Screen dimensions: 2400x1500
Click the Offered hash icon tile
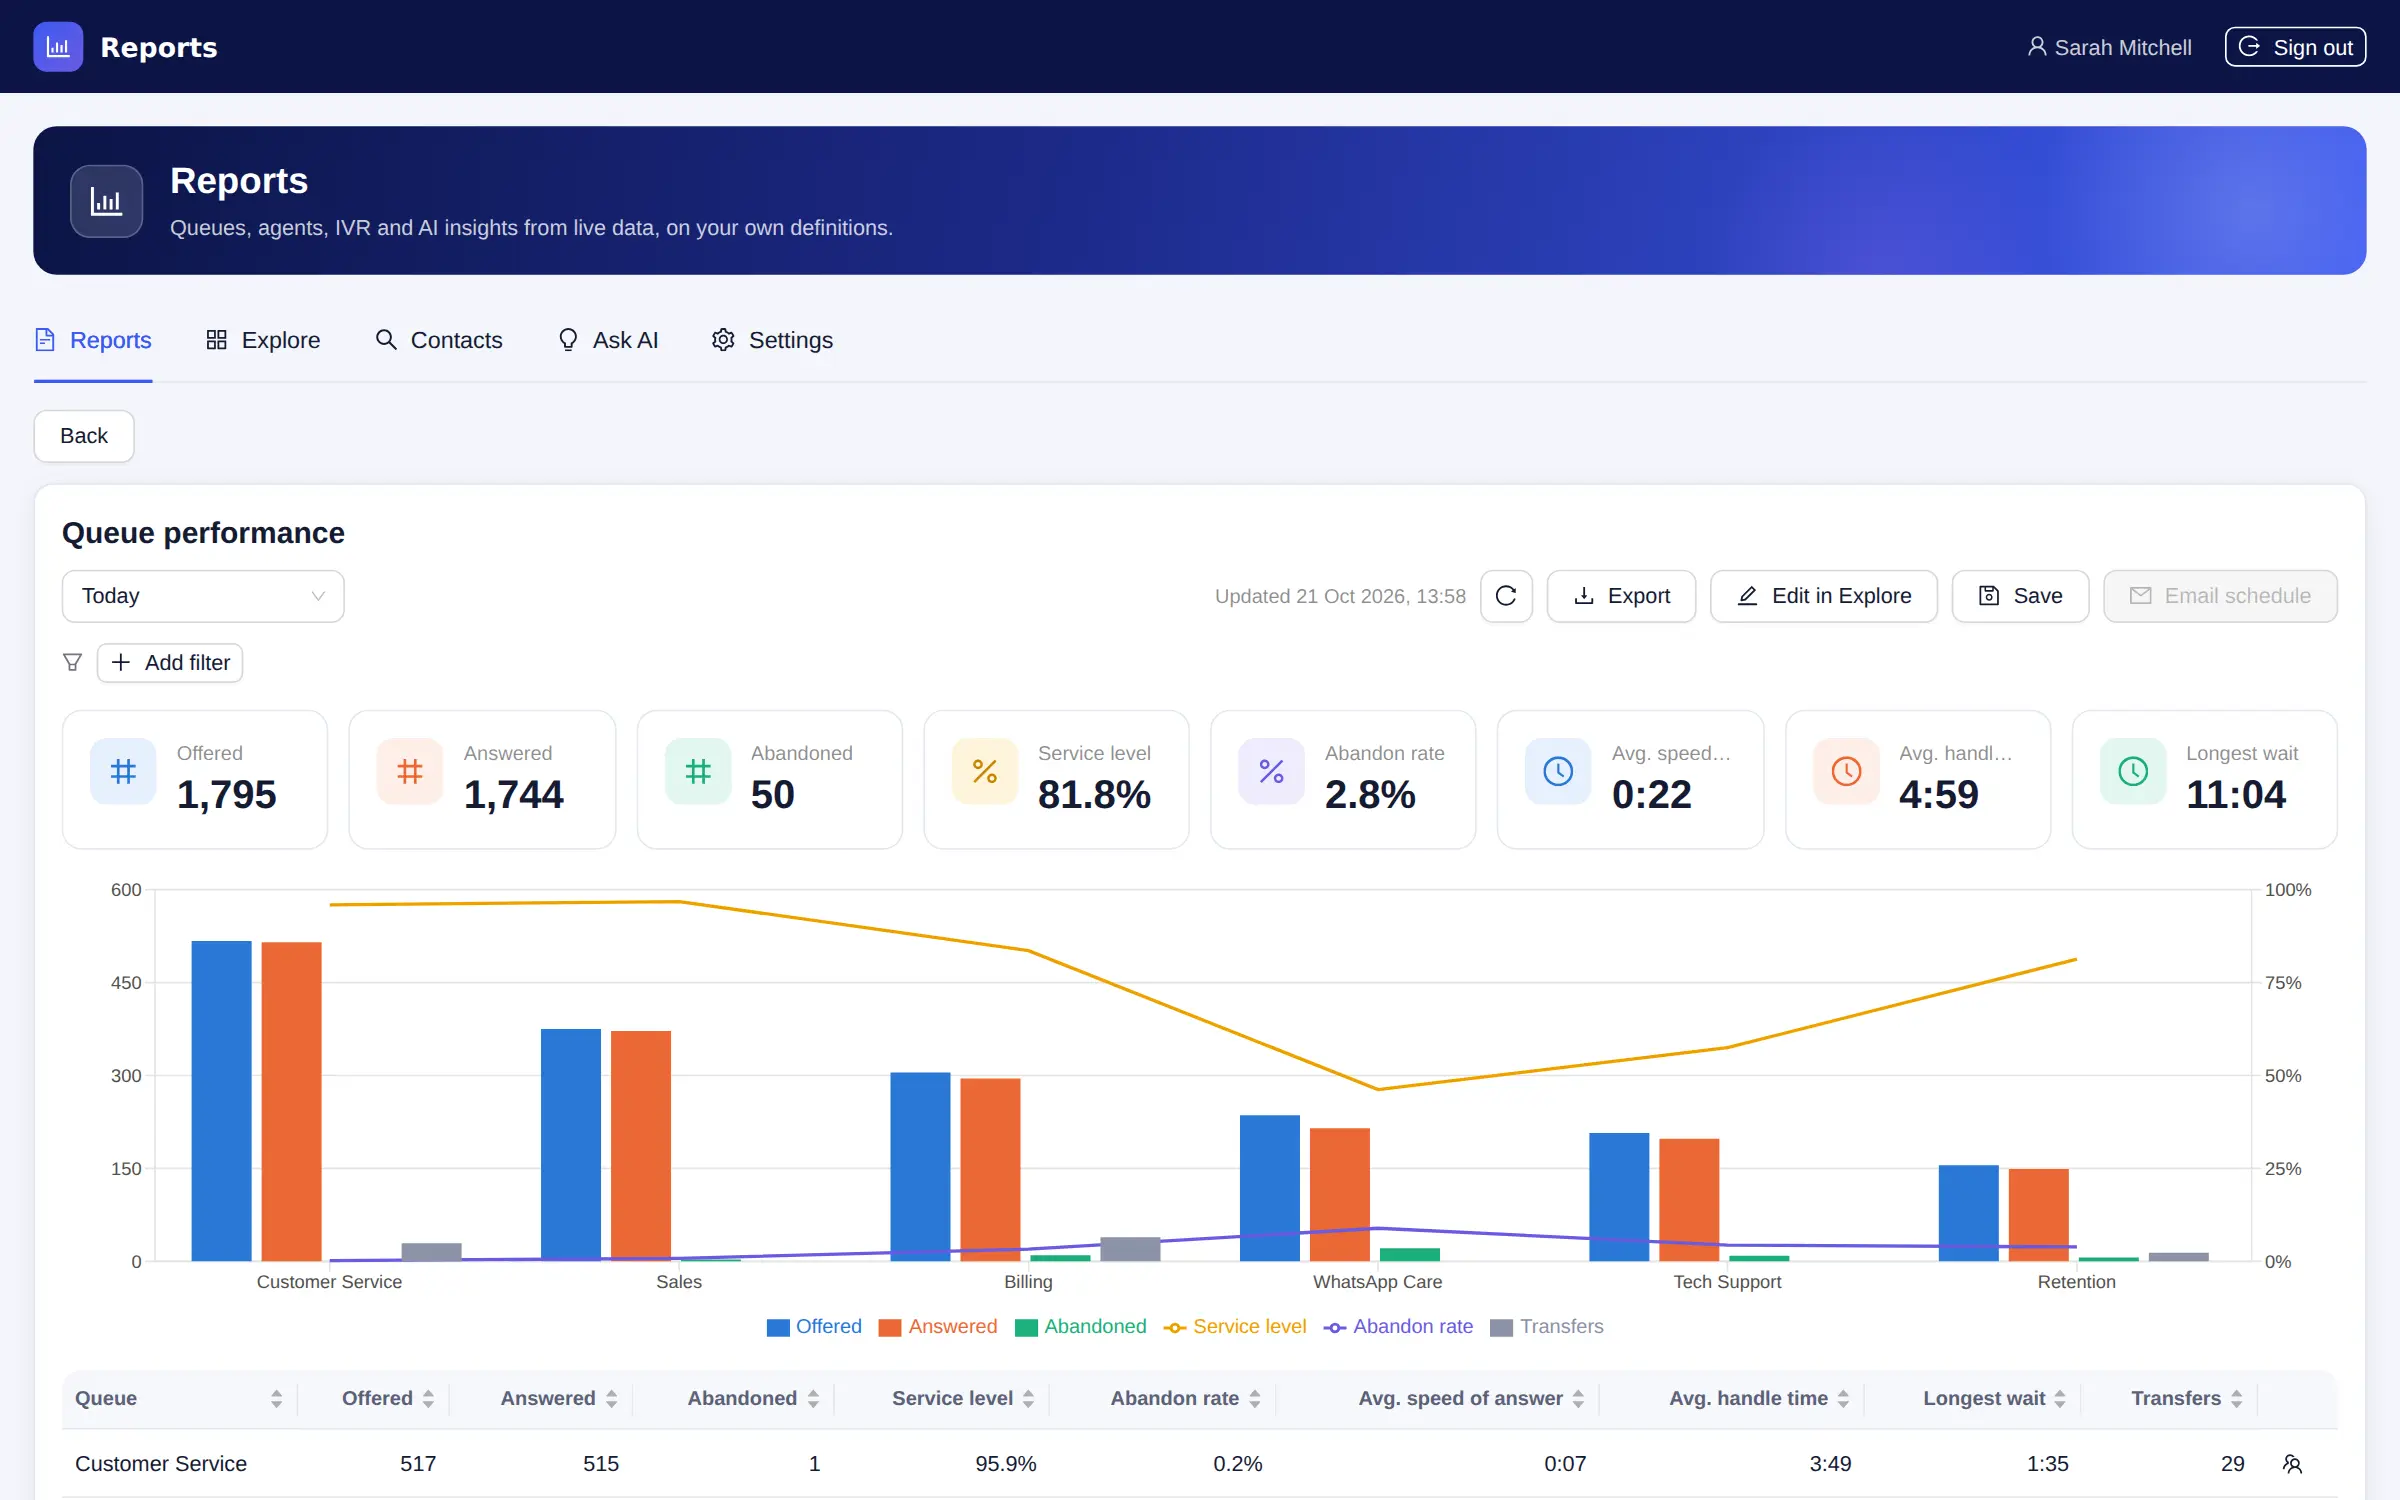pos(123,771)
